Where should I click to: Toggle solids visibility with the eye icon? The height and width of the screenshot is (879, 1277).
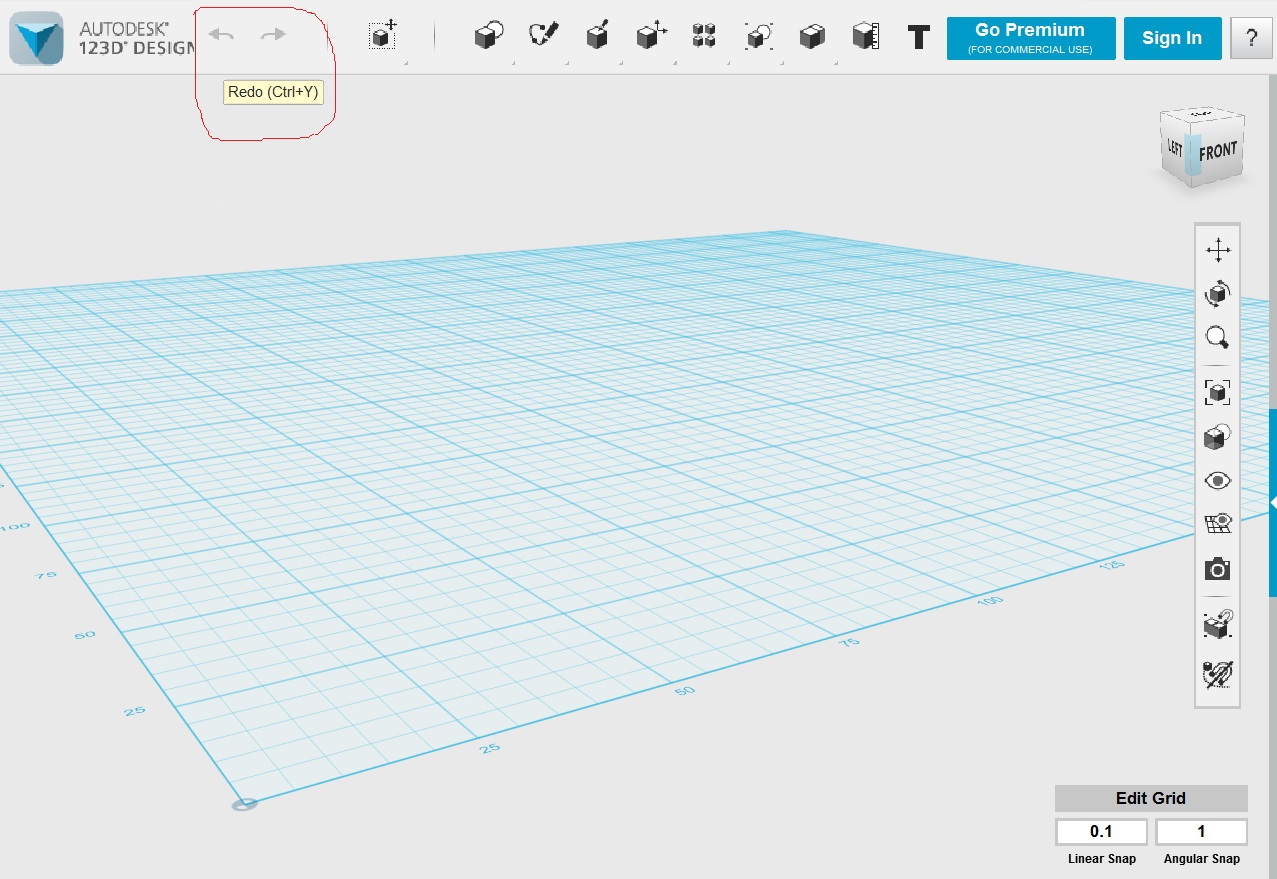(x=1217, y=481)
